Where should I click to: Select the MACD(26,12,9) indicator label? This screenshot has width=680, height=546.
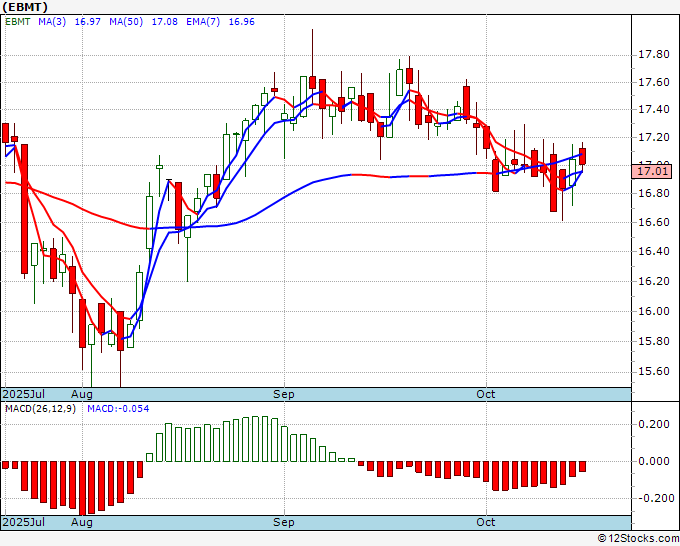click(x=40, y=409)
